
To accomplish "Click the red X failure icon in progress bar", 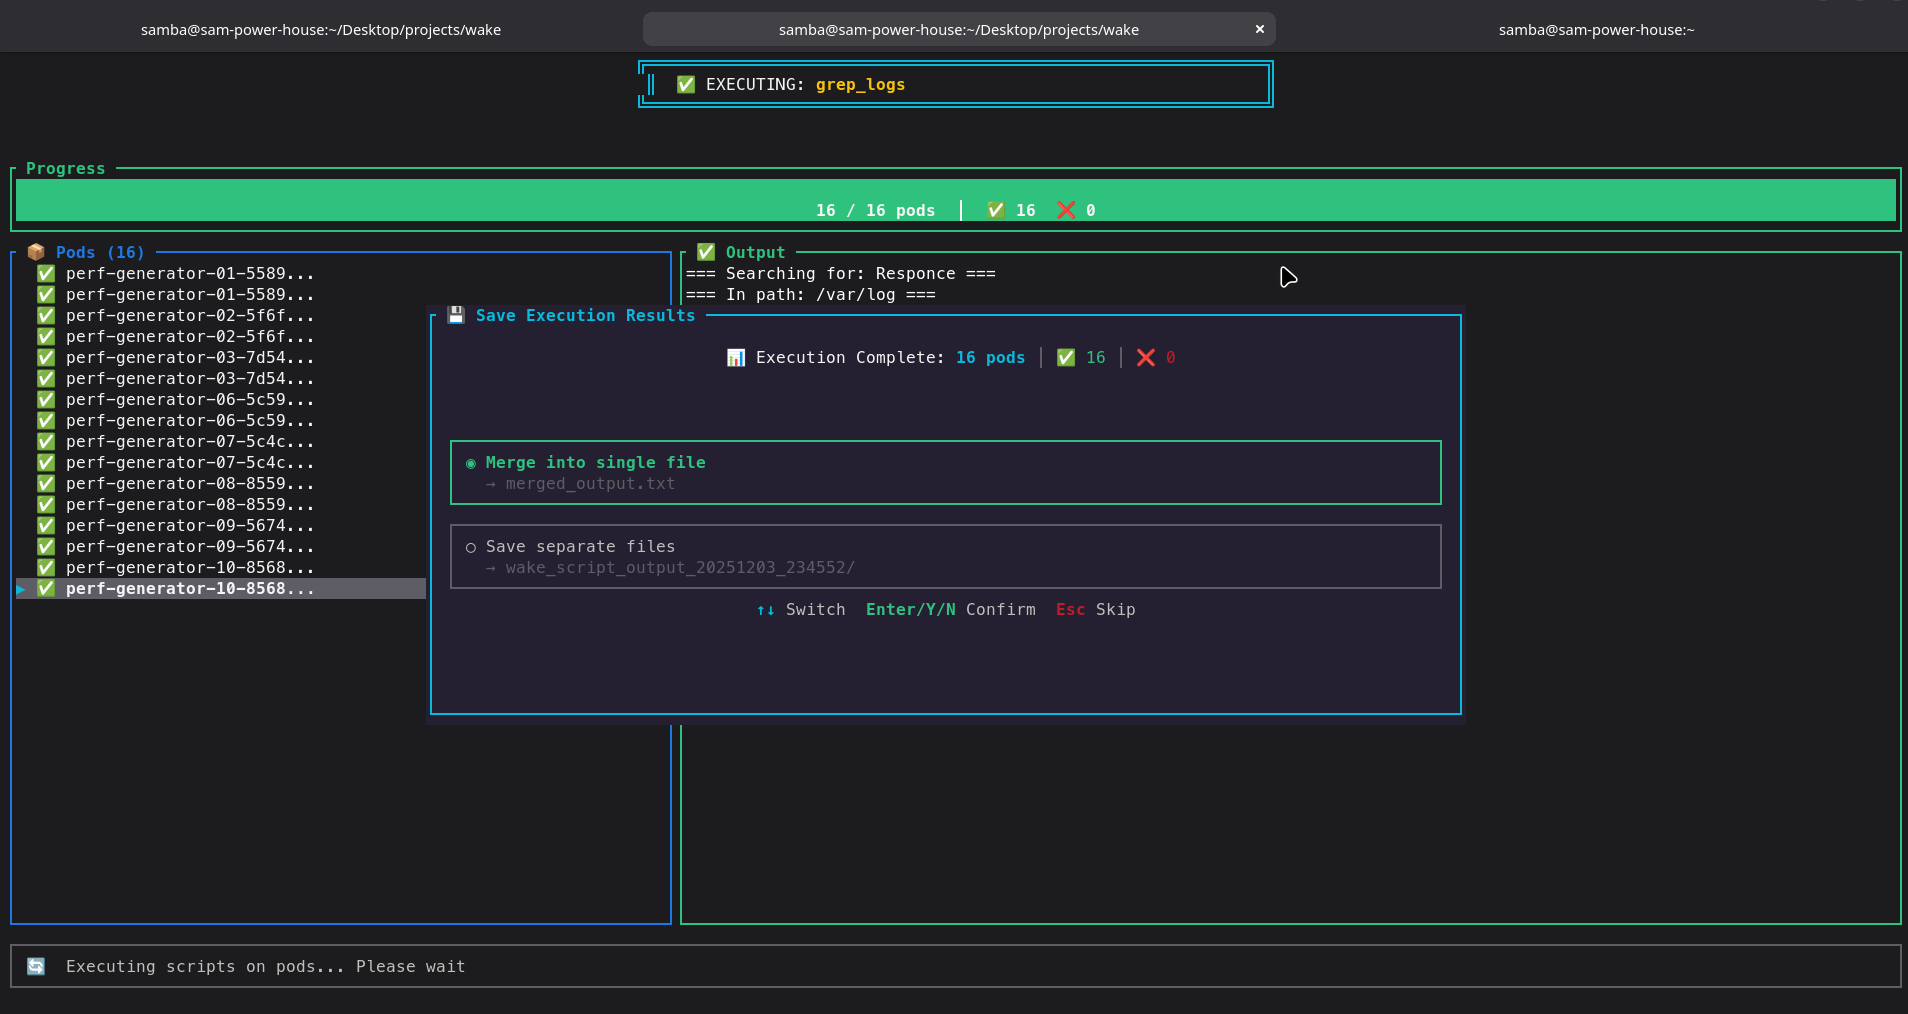I will point(1066,210).
